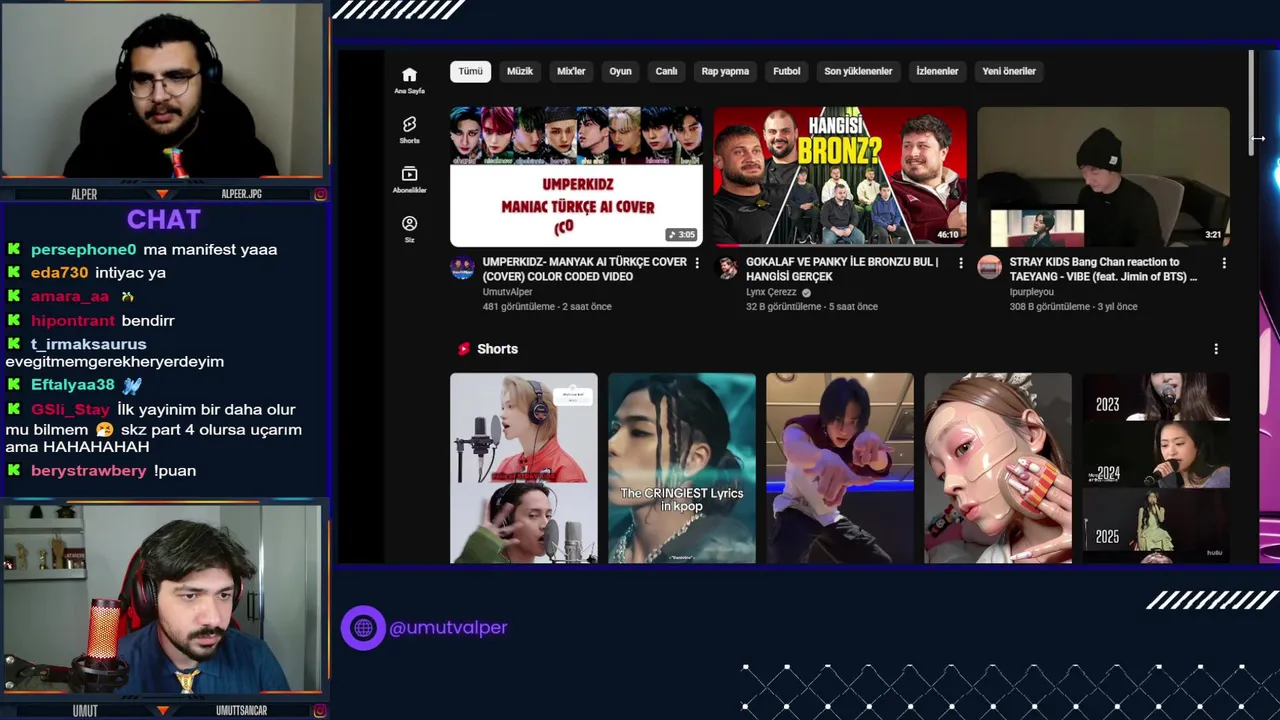Click the ALPEER.JPG label

pos(241,194)
